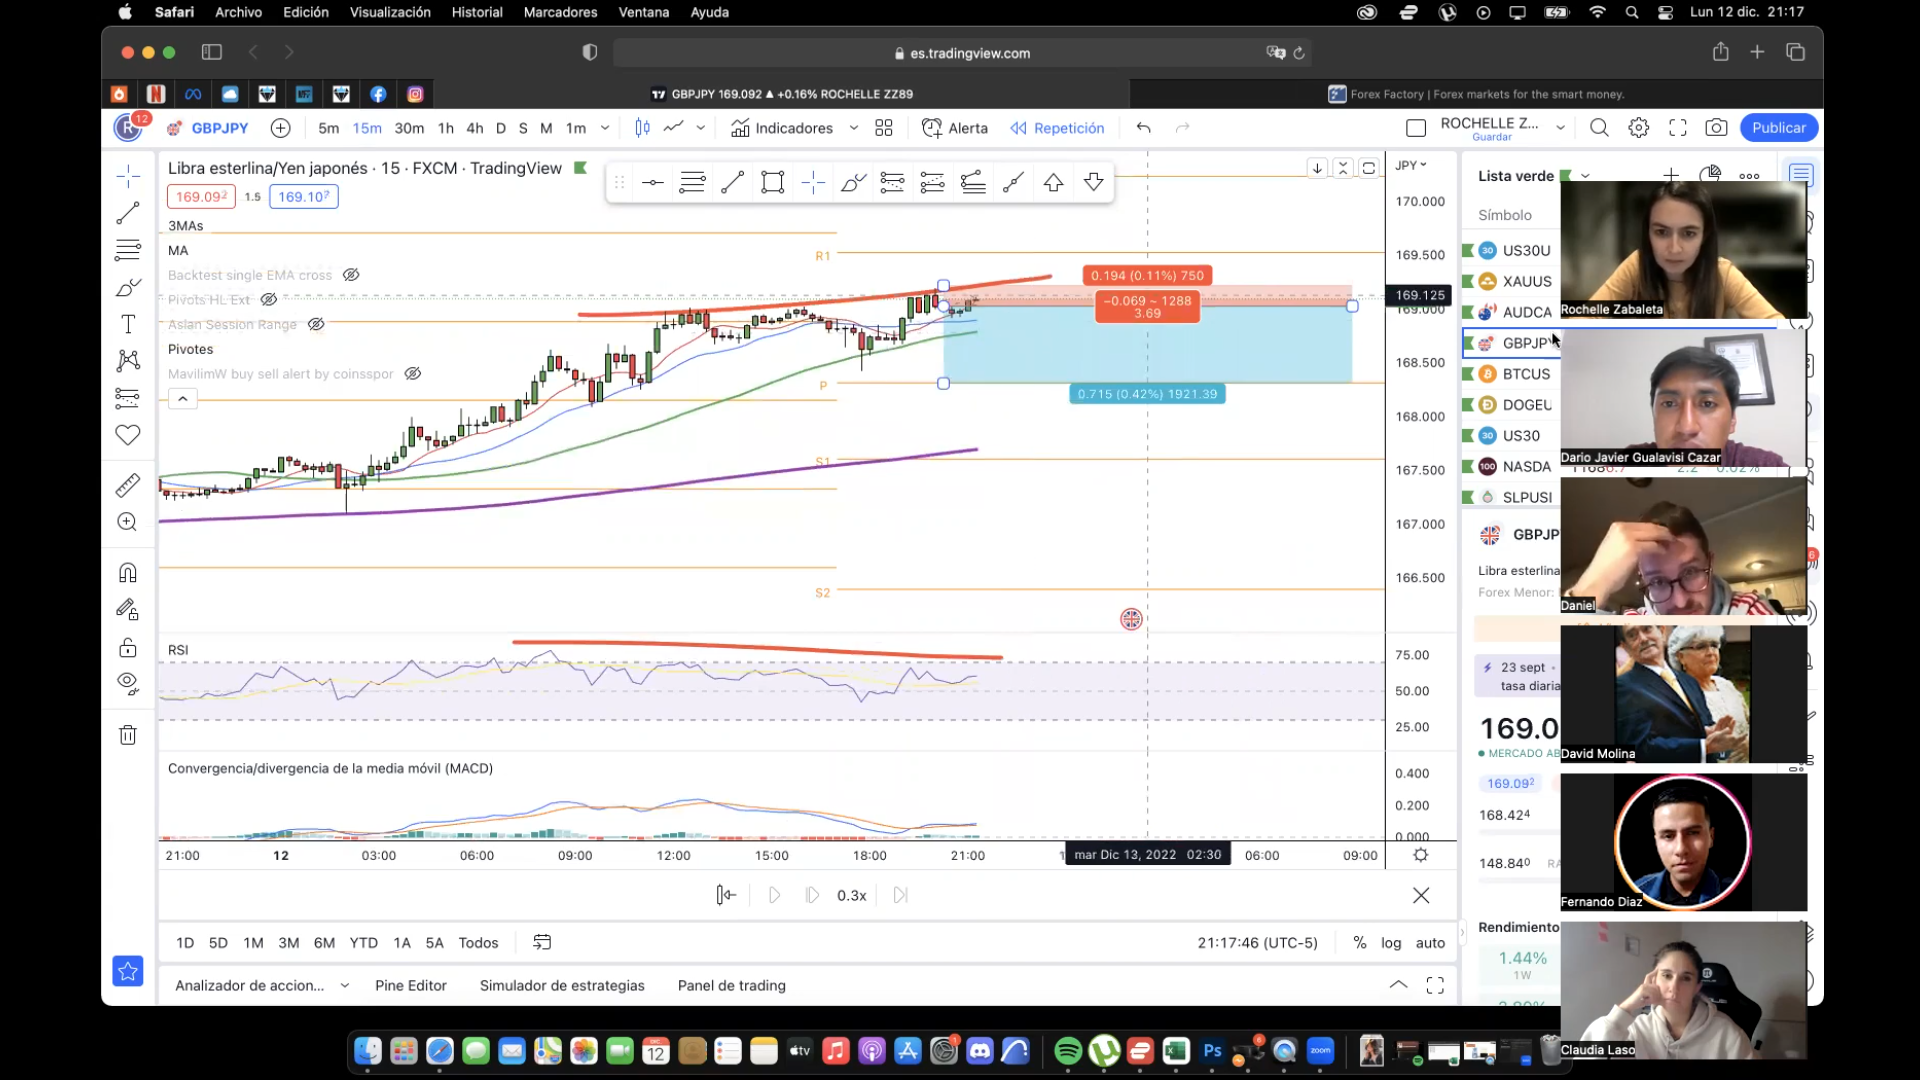Show the Pivots HL Ext indicator
The image size is (1920, 1080).
pyautogui.click(x=269, y=300)
